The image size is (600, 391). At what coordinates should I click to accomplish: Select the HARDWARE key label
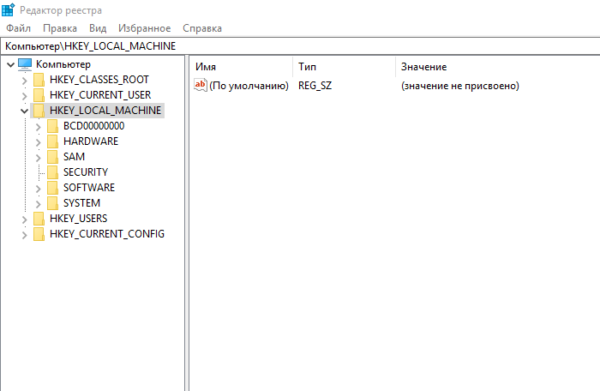point(91,141)
